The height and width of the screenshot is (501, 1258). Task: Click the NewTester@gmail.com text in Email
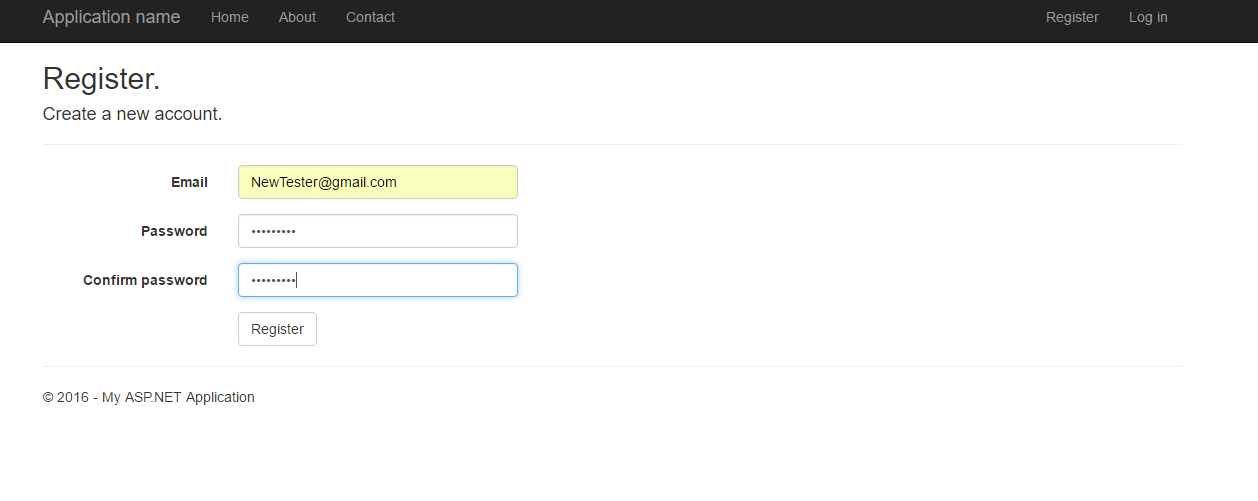click(323, 182)
